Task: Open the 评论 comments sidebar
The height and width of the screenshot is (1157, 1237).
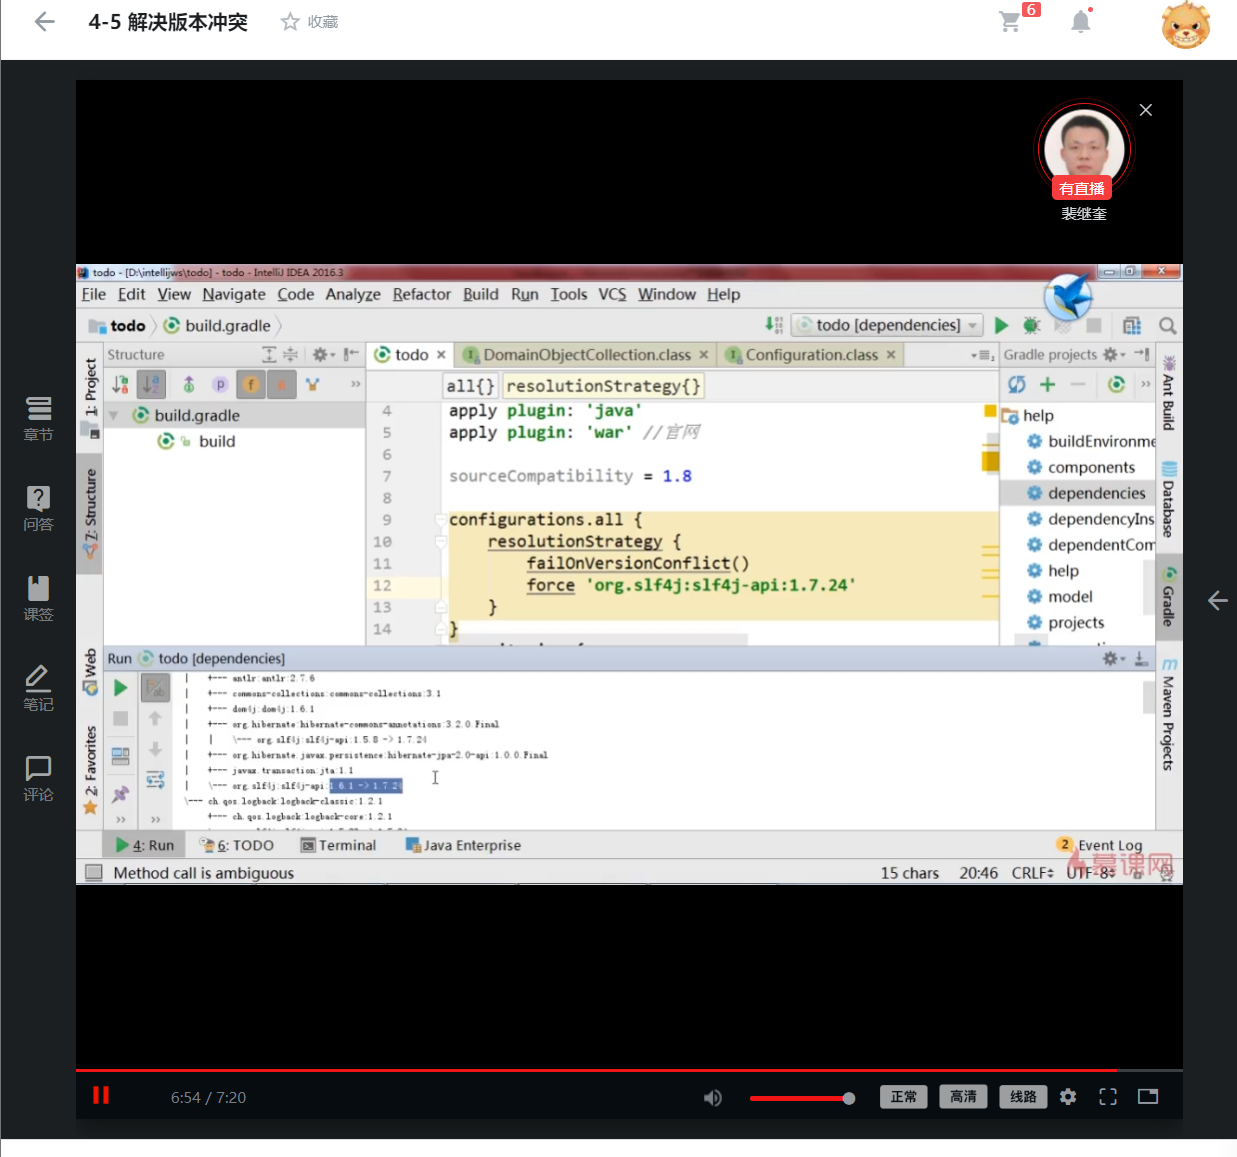Action: click(38, 778)
